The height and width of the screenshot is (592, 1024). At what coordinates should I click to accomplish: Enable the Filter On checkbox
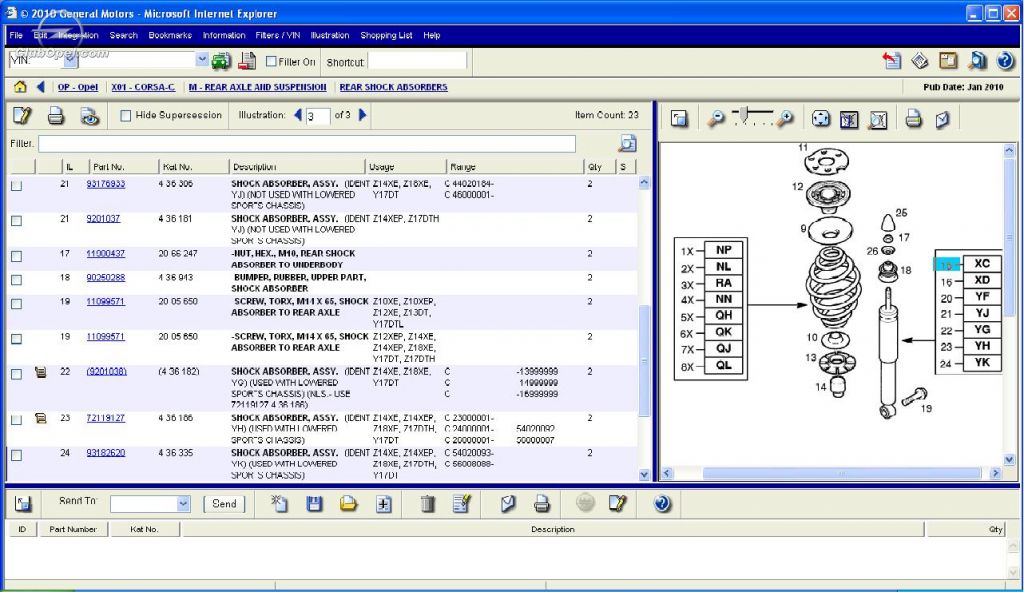pos(272,61)
